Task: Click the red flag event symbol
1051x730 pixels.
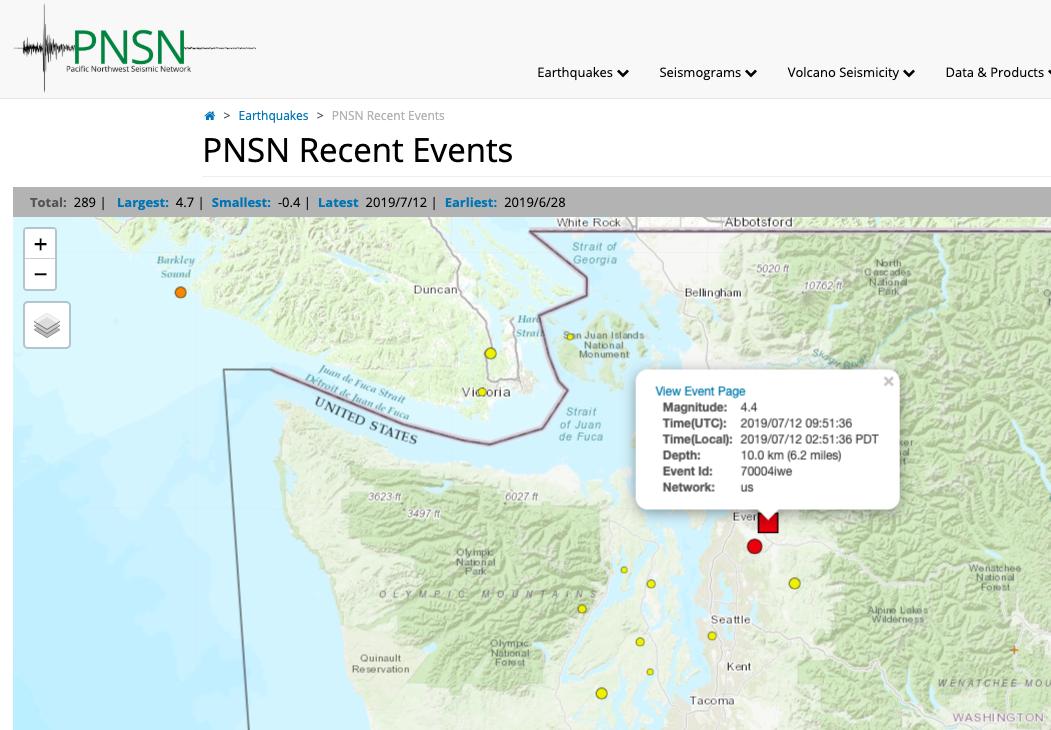Action: pos(768,521)
